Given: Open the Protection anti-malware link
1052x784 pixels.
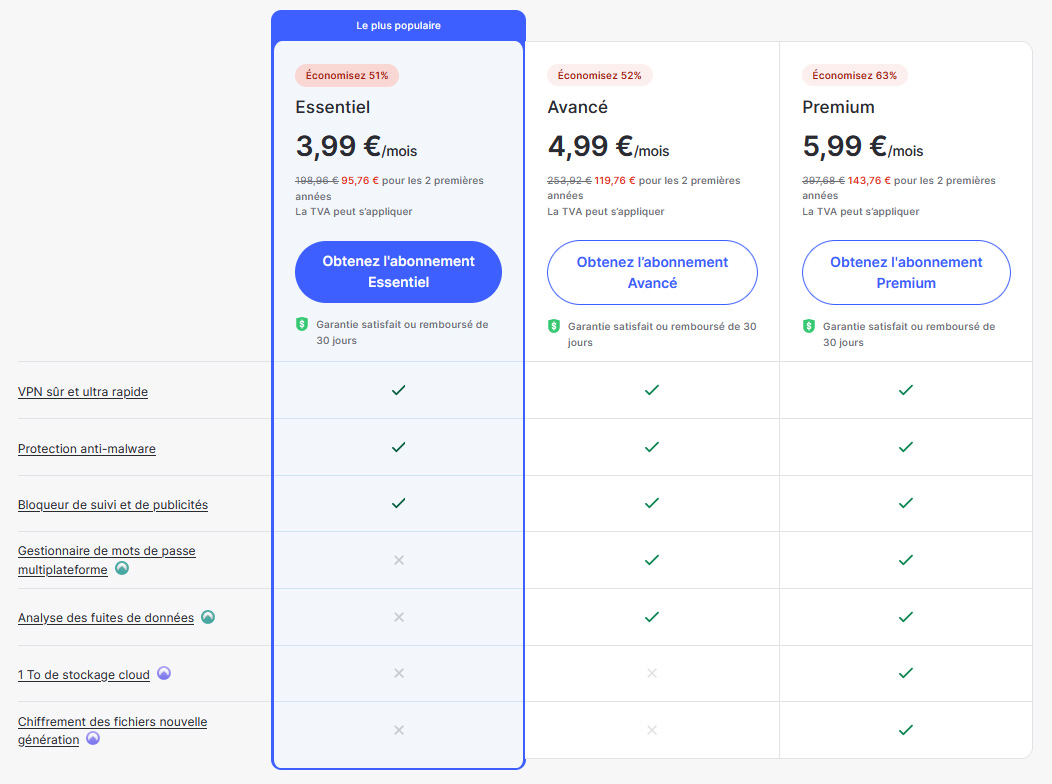Looking at the screenshot, I should [x=87, y=449].
